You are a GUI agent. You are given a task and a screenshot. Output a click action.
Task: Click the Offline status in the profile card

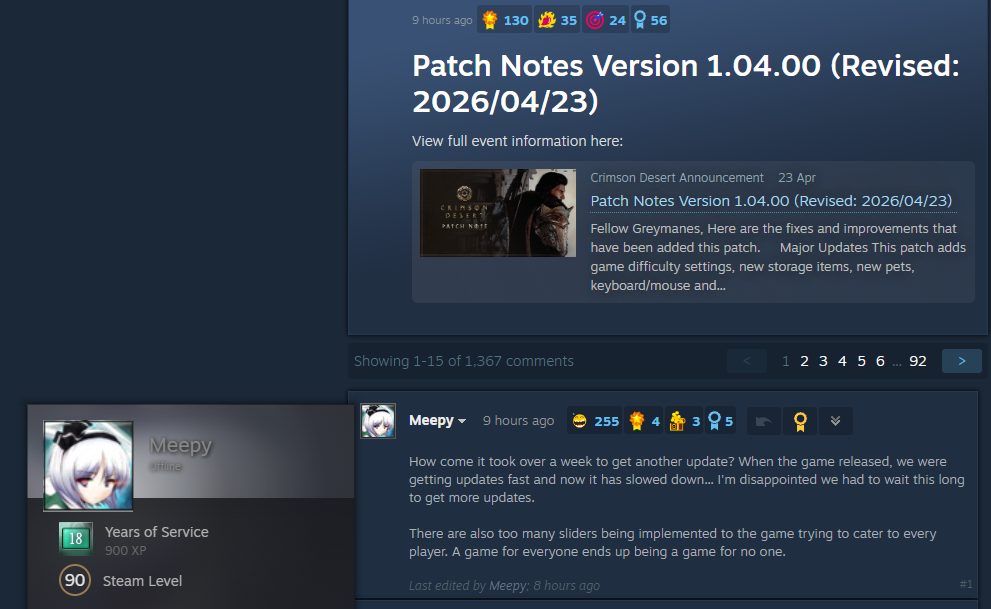165,466
